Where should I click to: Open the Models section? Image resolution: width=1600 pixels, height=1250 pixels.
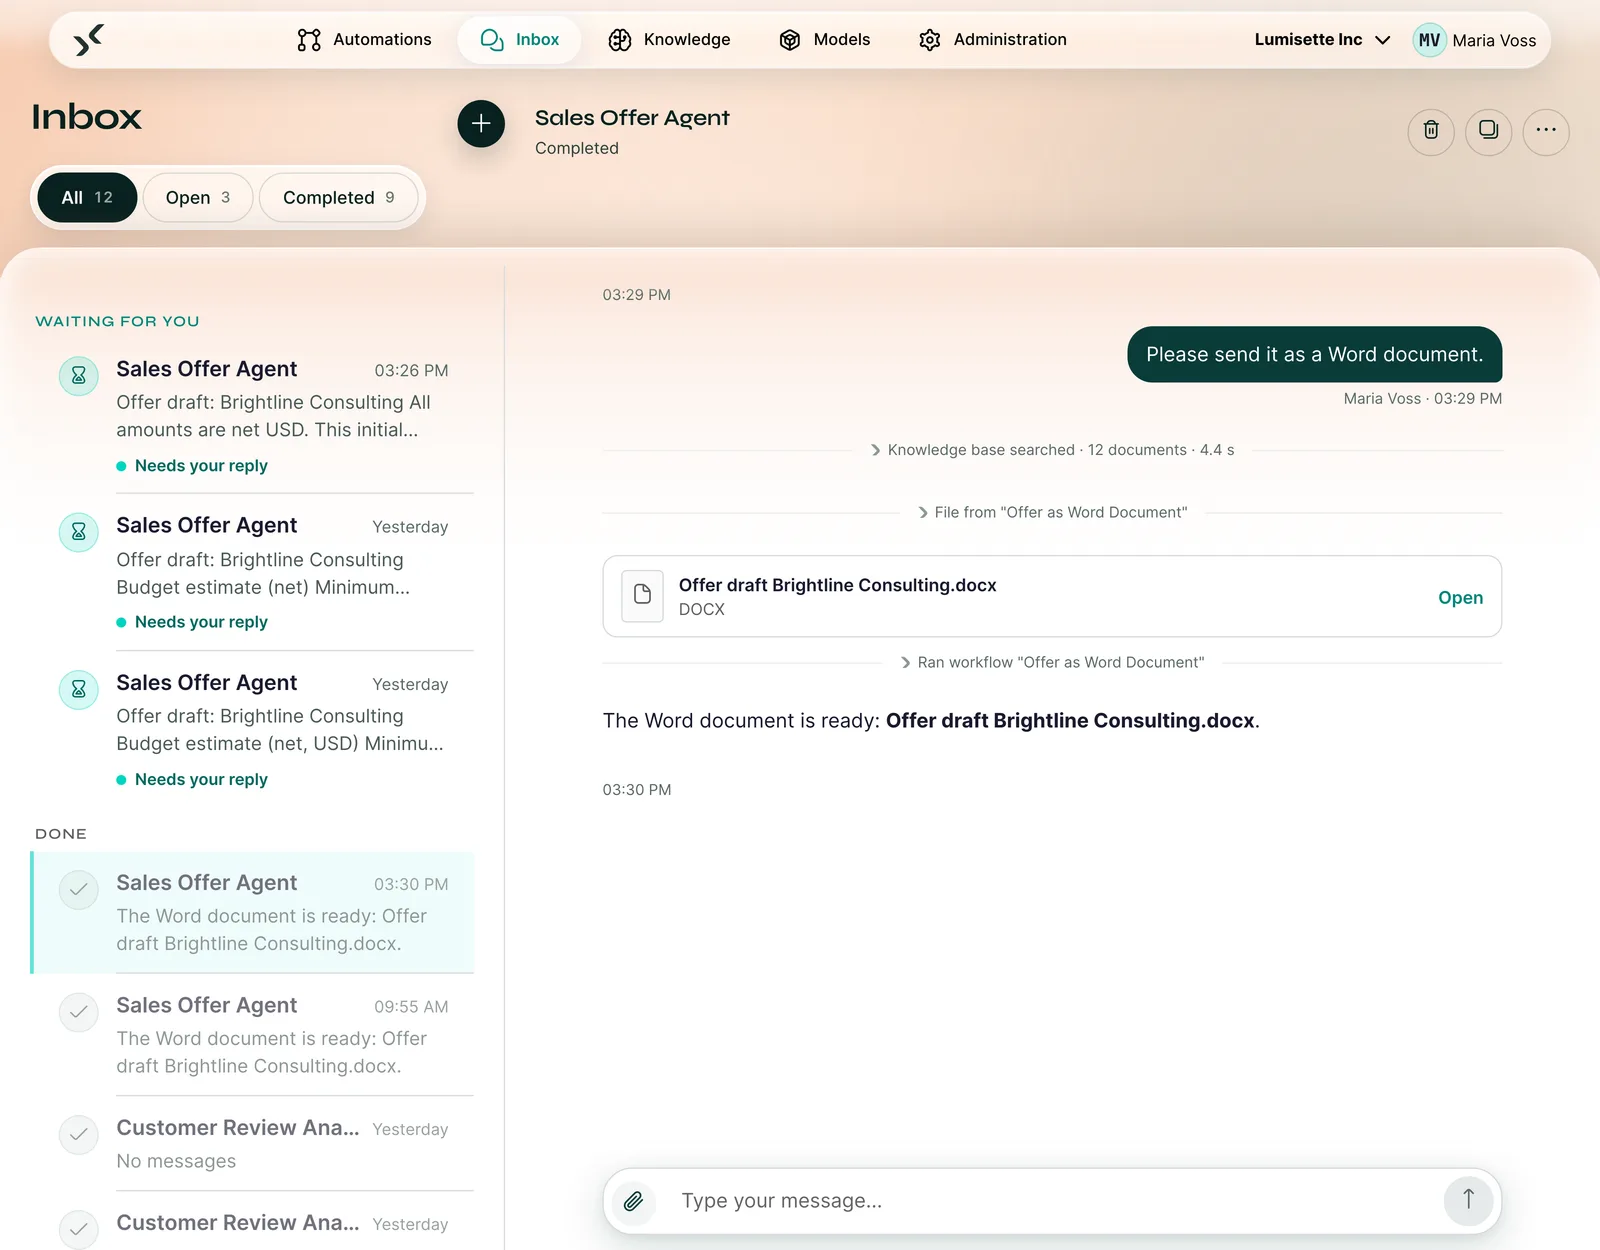[x=824, y=40]
